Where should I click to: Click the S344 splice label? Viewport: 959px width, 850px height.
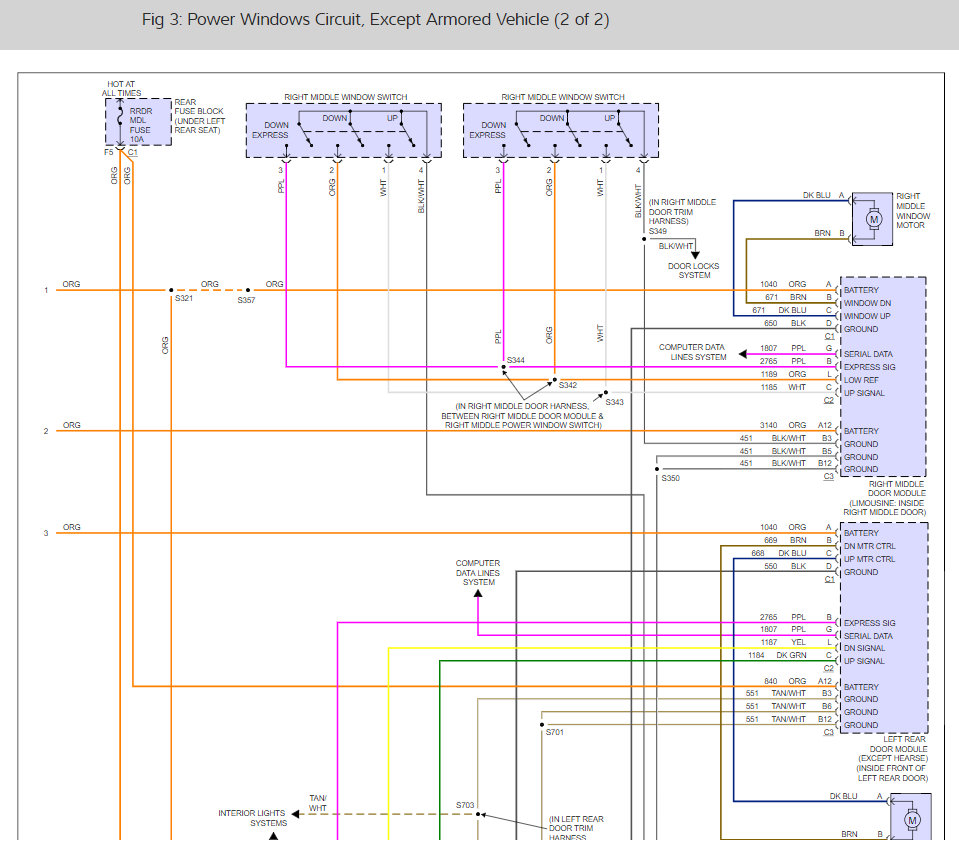516,360
